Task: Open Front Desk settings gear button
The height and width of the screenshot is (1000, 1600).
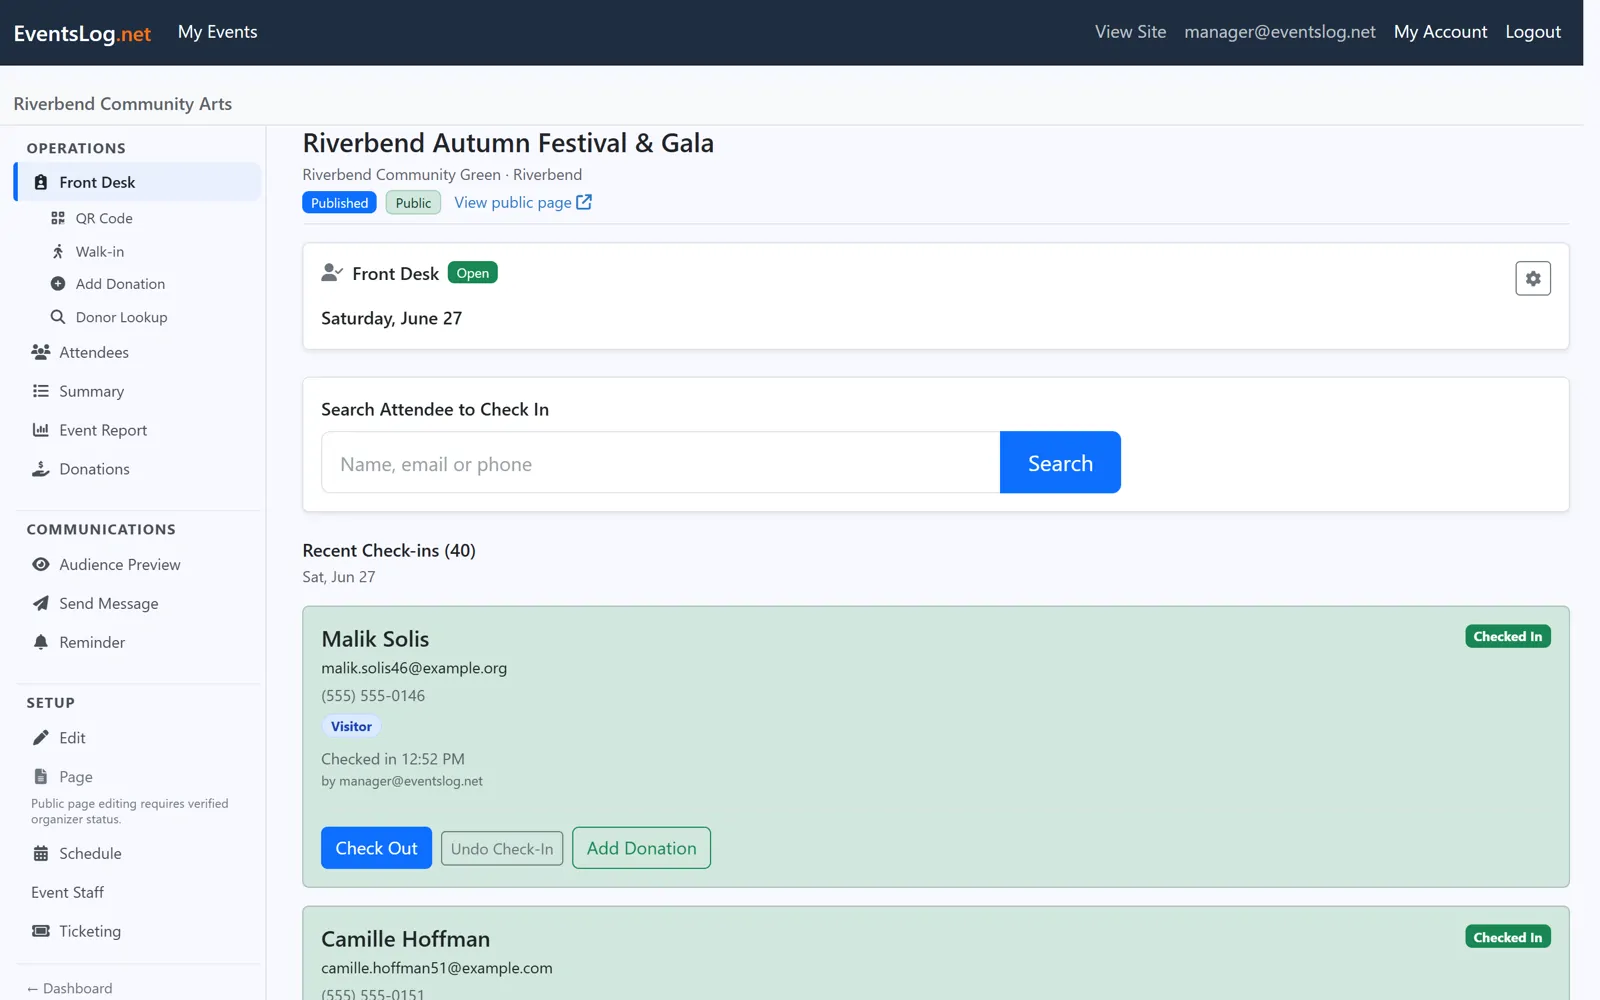Action: 1533,279
